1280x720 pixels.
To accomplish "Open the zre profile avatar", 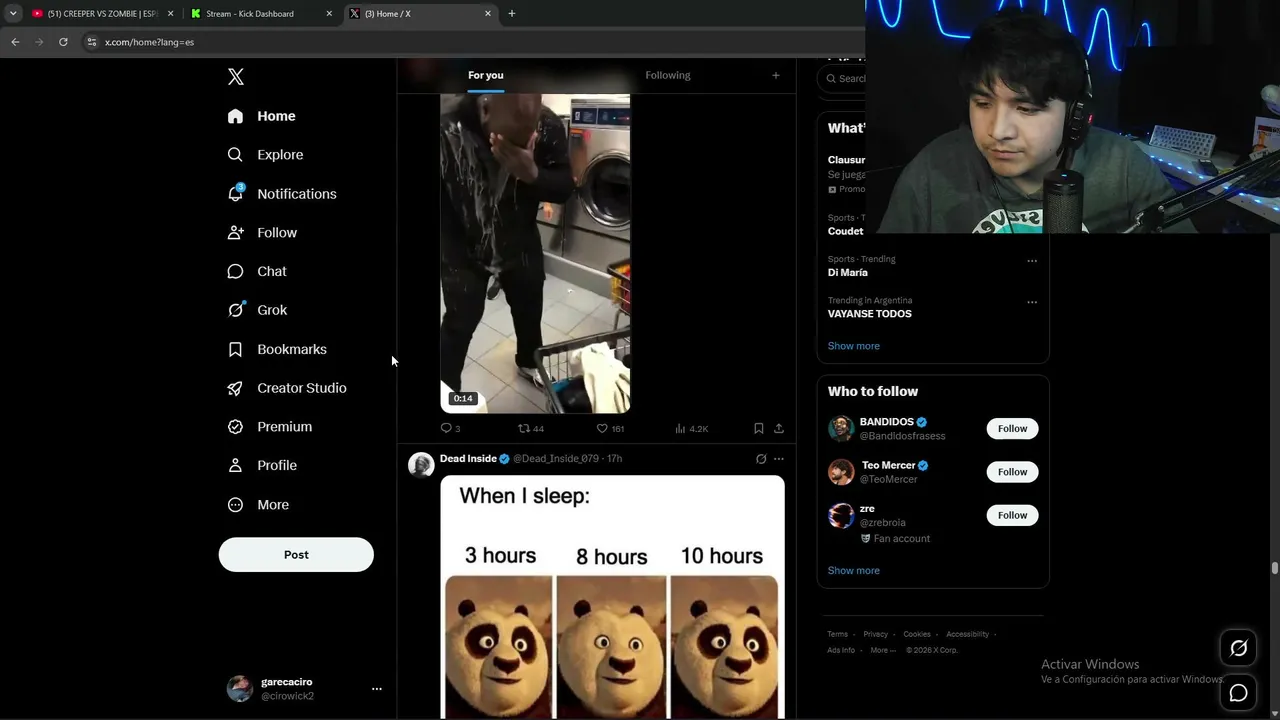I will coord(841,515).
